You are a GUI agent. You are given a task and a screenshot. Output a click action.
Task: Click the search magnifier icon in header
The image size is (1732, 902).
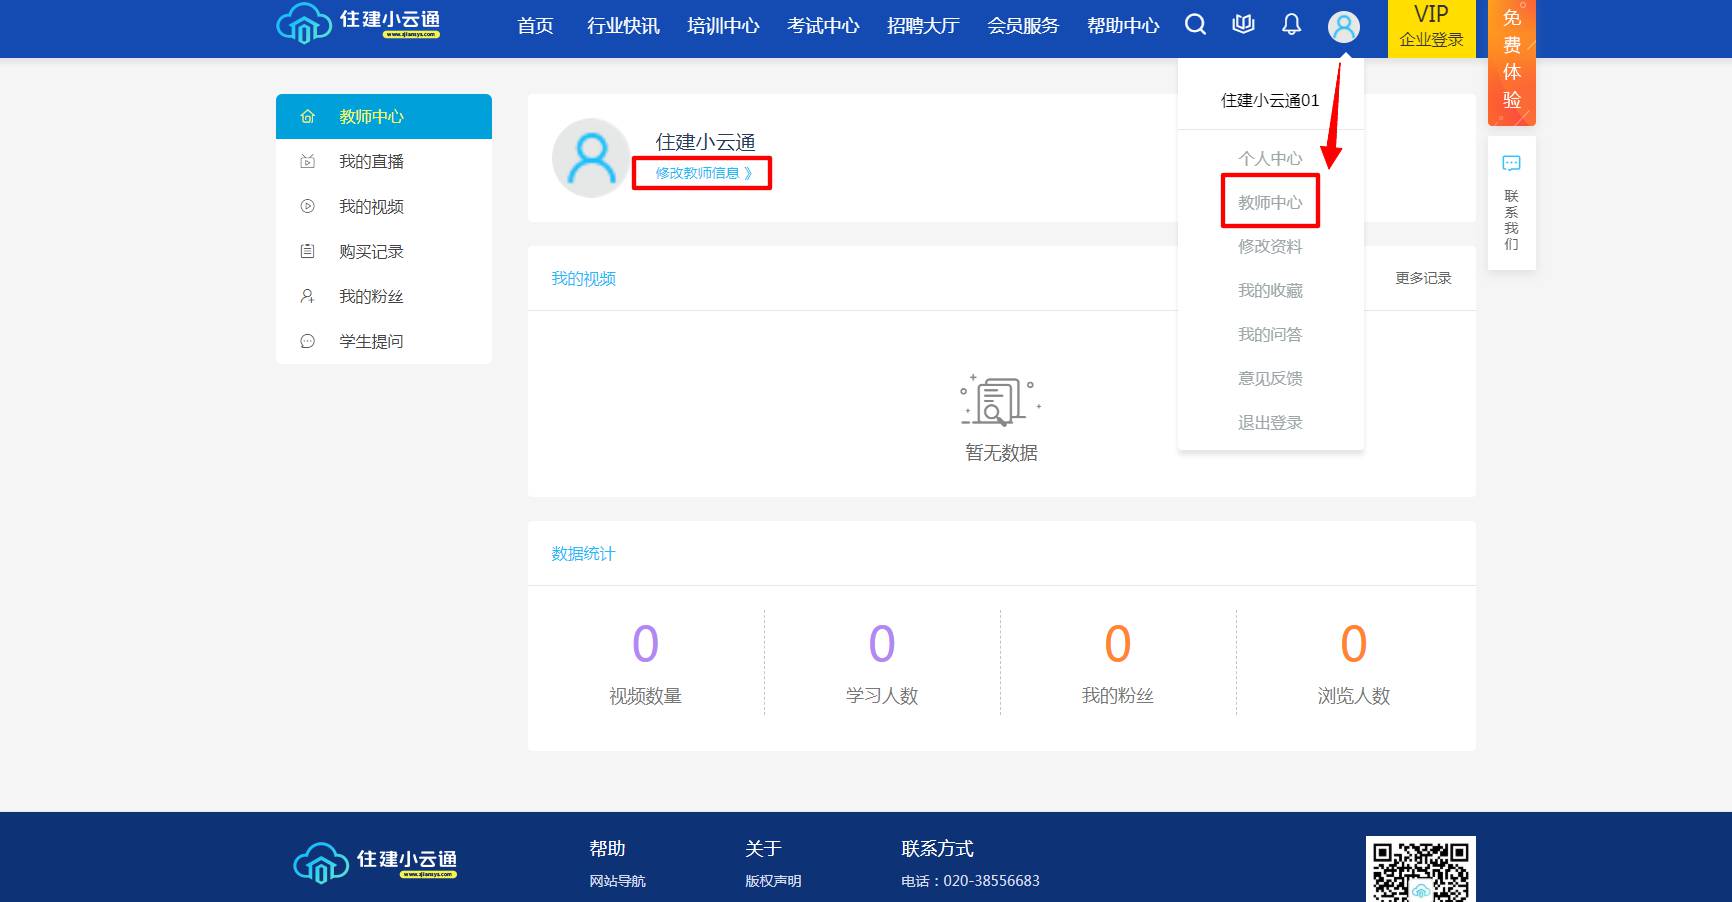(1195, 25)
